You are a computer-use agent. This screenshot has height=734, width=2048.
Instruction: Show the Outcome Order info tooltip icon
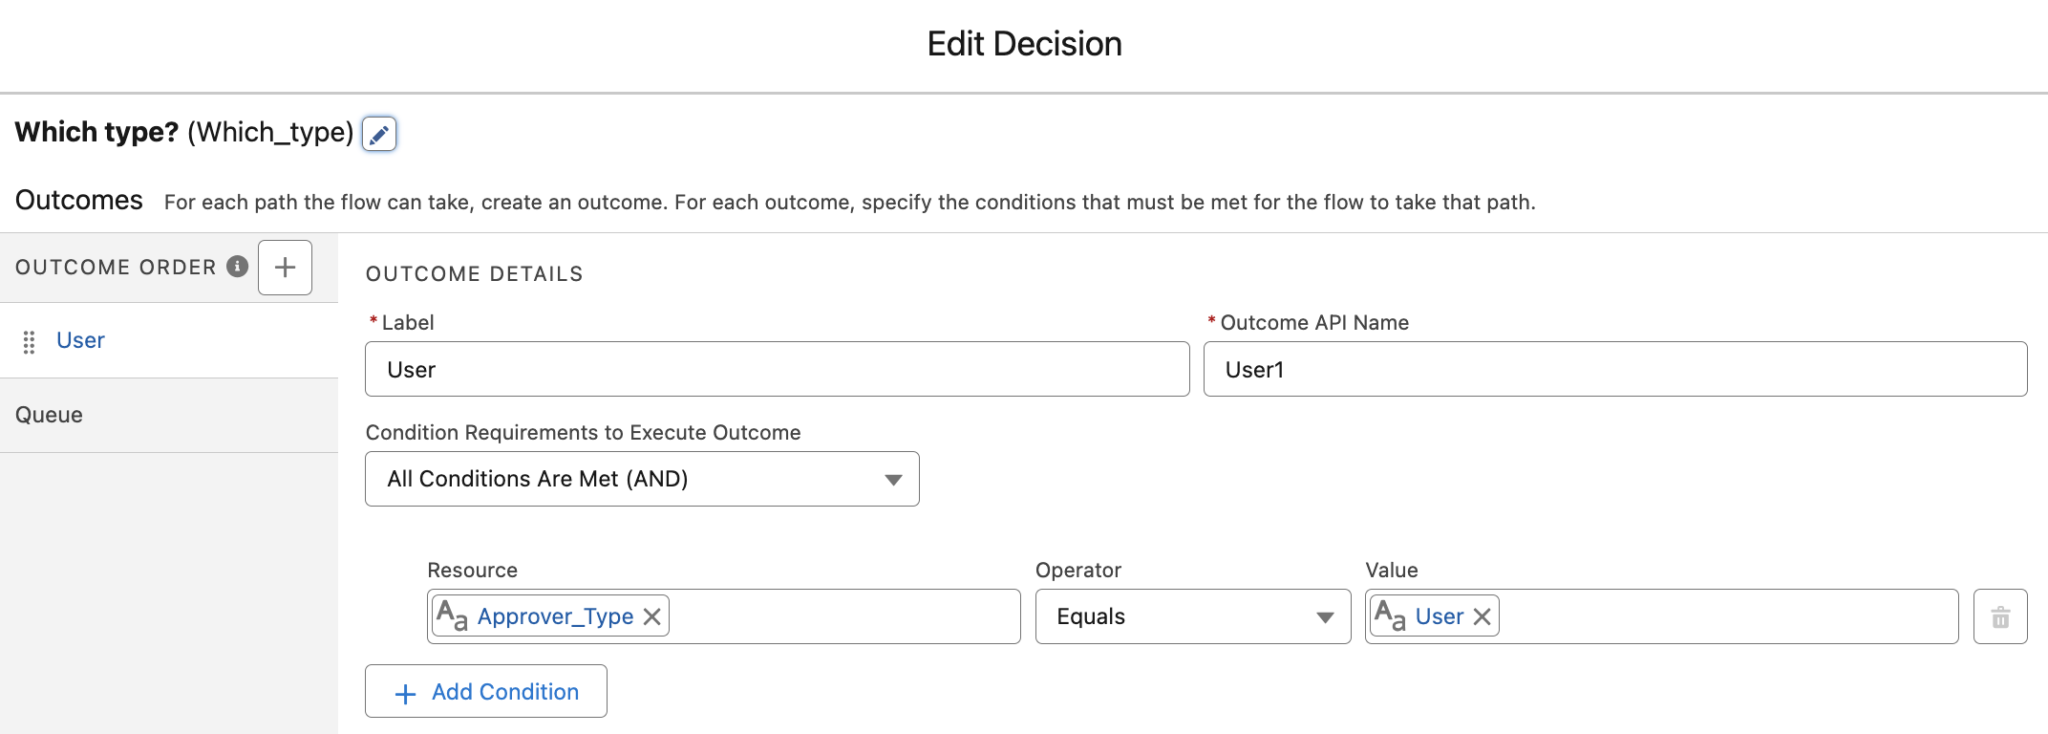[x=237, y=266]
